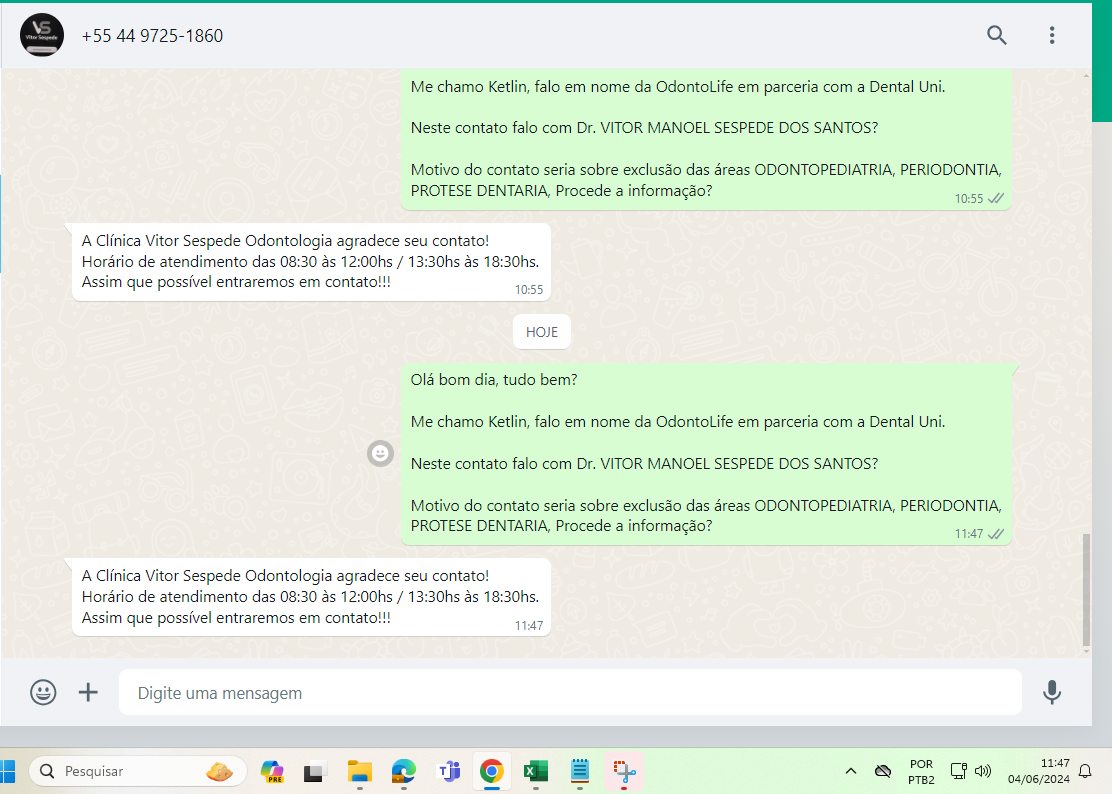The height and width of the screenshot is (794, 1112).
Task: Click the Vitor Sespede contact profile picture
Action: click(42, 36)
